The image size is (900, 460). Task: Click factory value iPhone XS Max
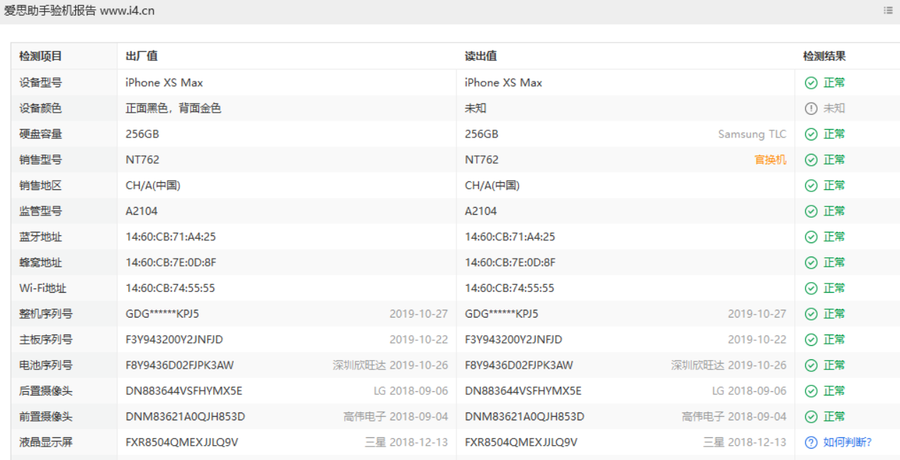tap(164, 83)
